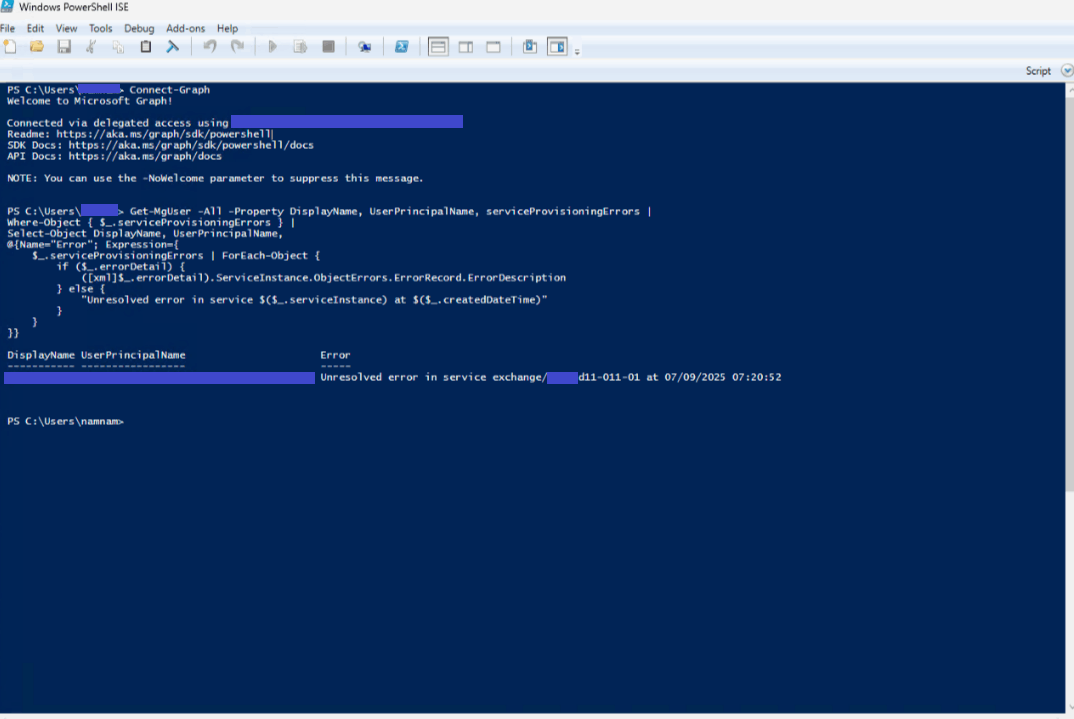
Task: Collapse the Script pane using its chevron
Action: 1066,70
